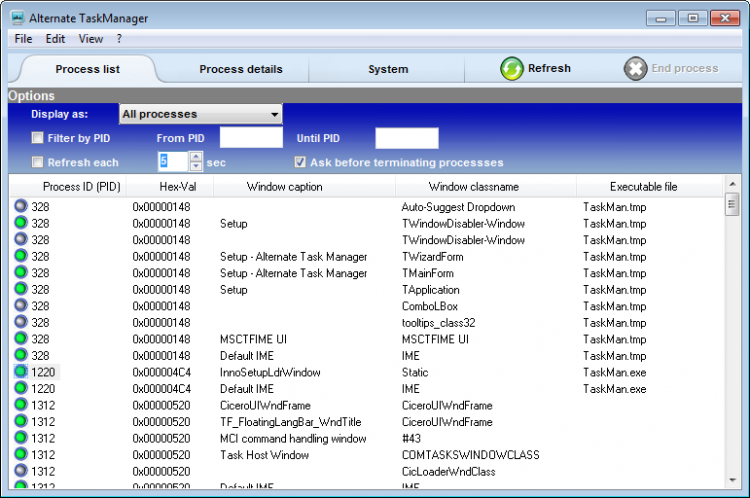Increase refresh seconds with up arrow
The height and width of the screenshot is (498, 750).
click(x=196, y=156)
